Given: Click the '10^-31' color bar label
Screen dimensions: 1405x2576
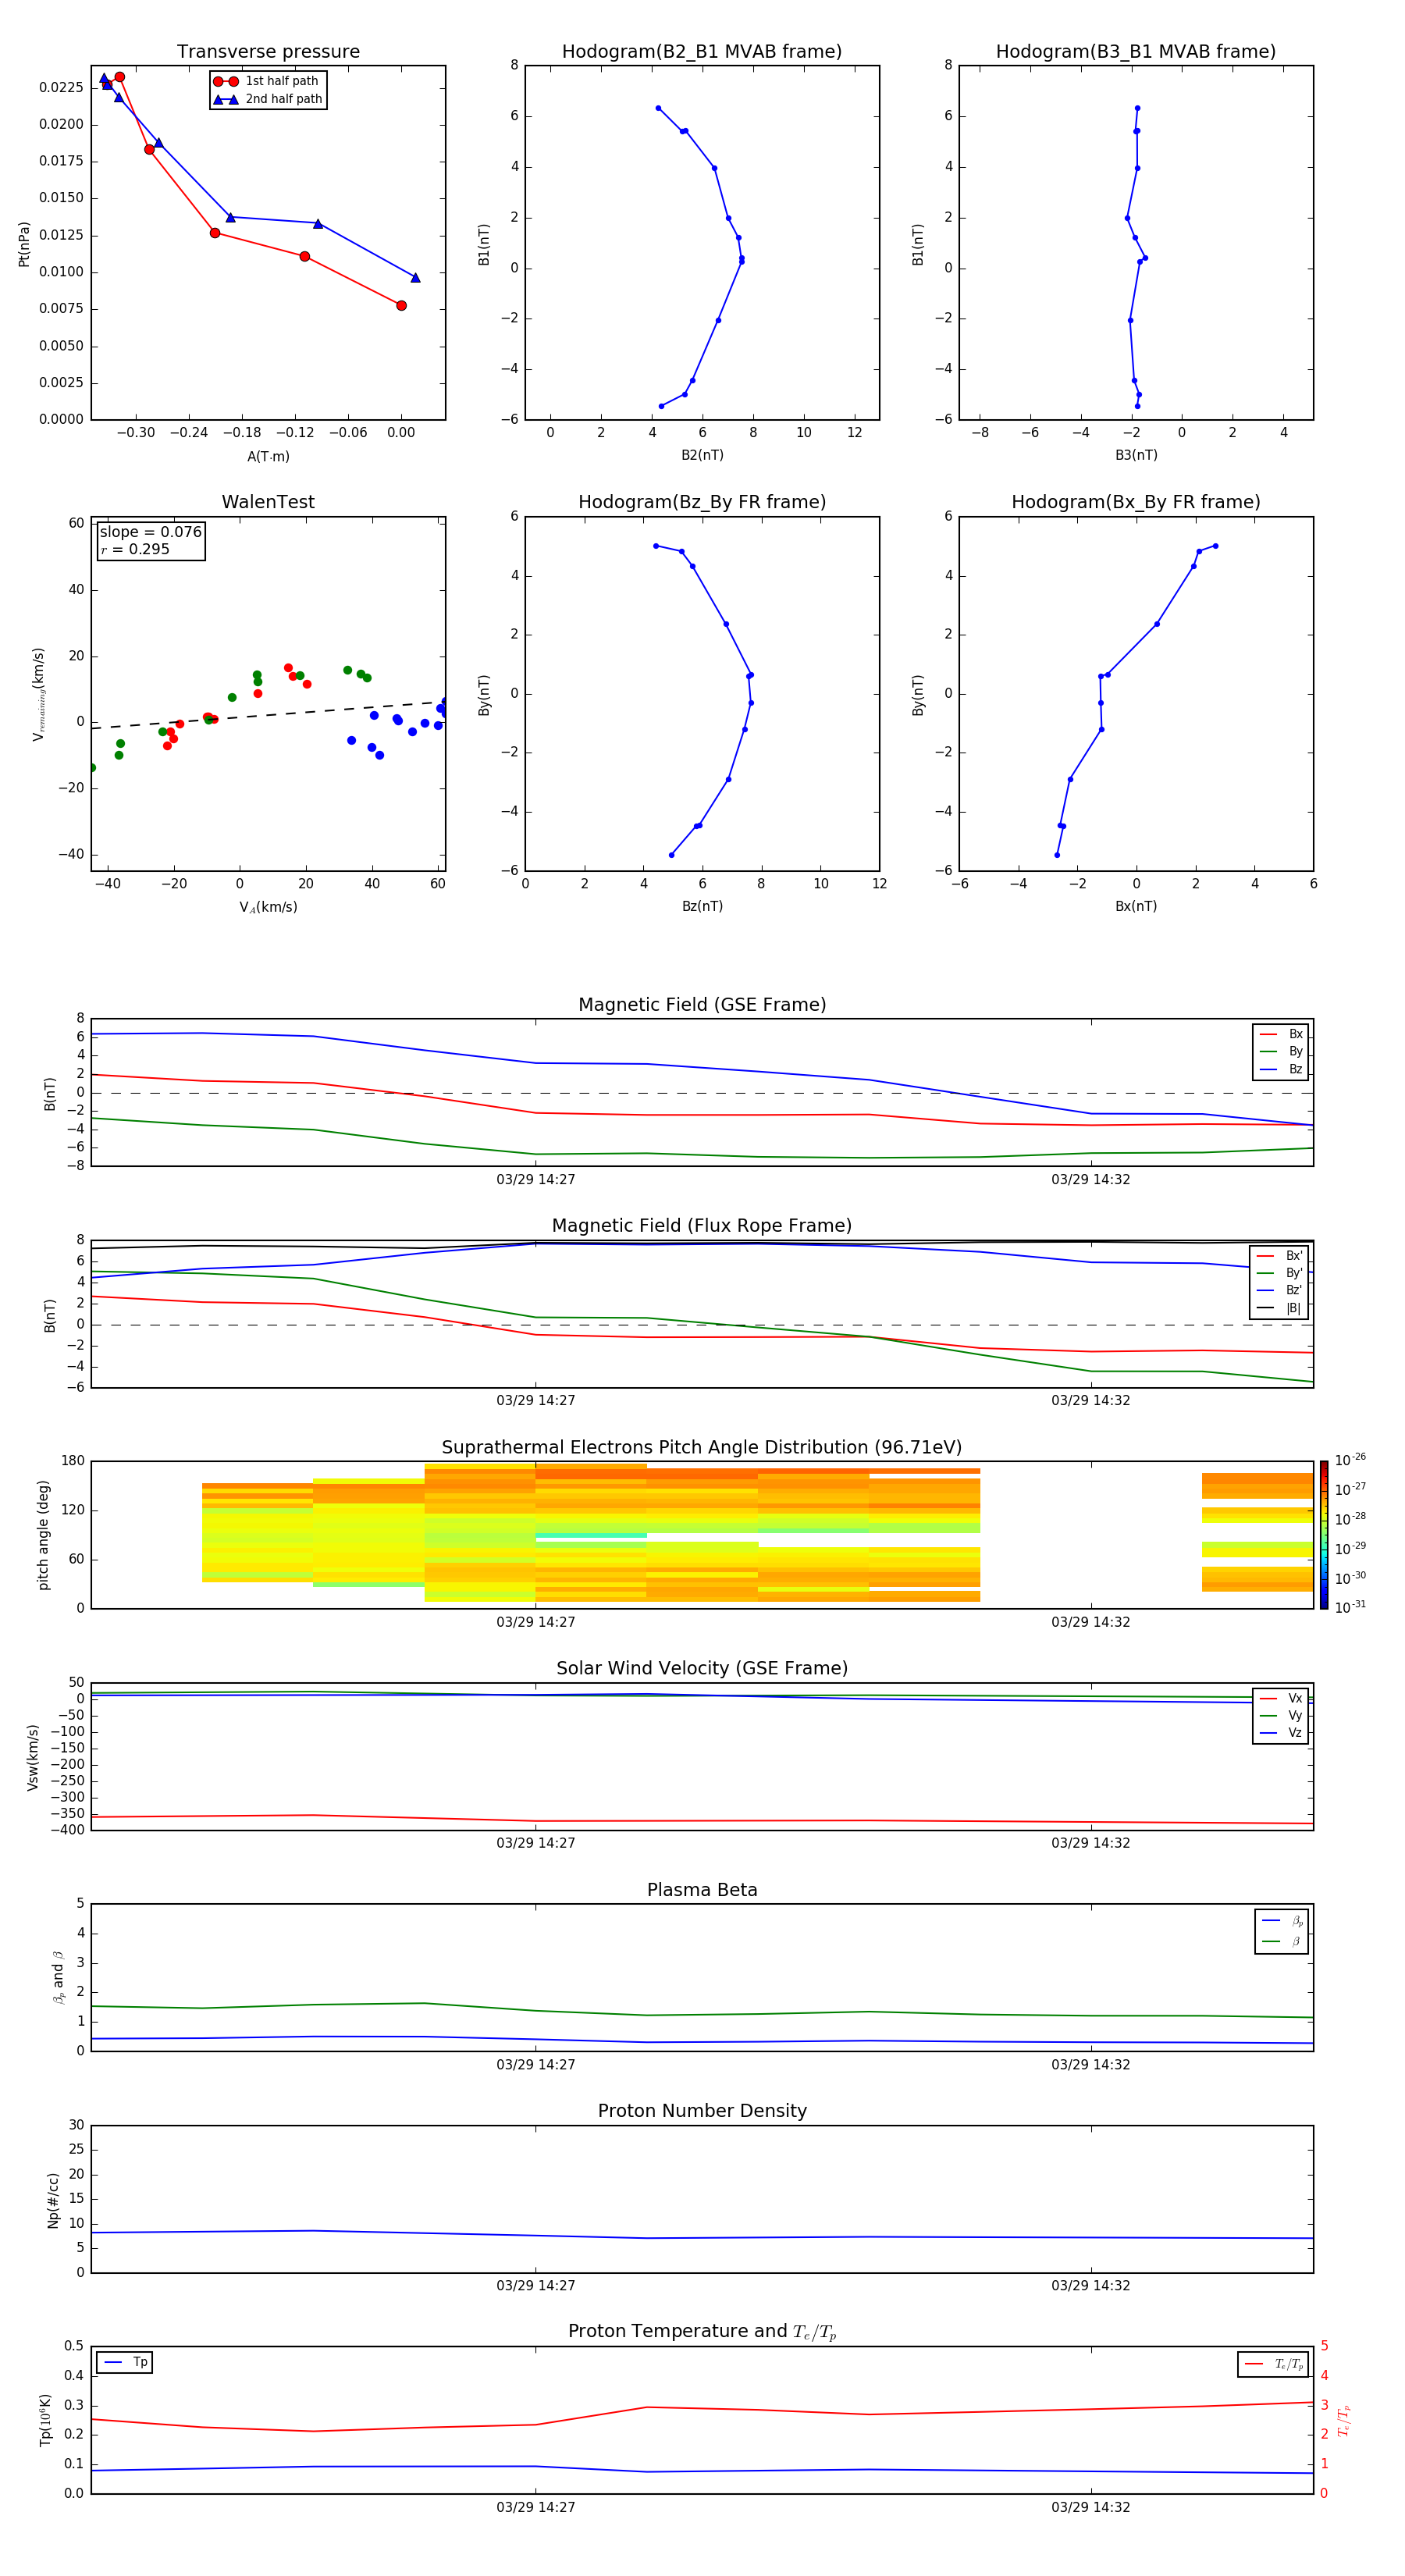Looking at the screenshot, I should point(1350,1608).
